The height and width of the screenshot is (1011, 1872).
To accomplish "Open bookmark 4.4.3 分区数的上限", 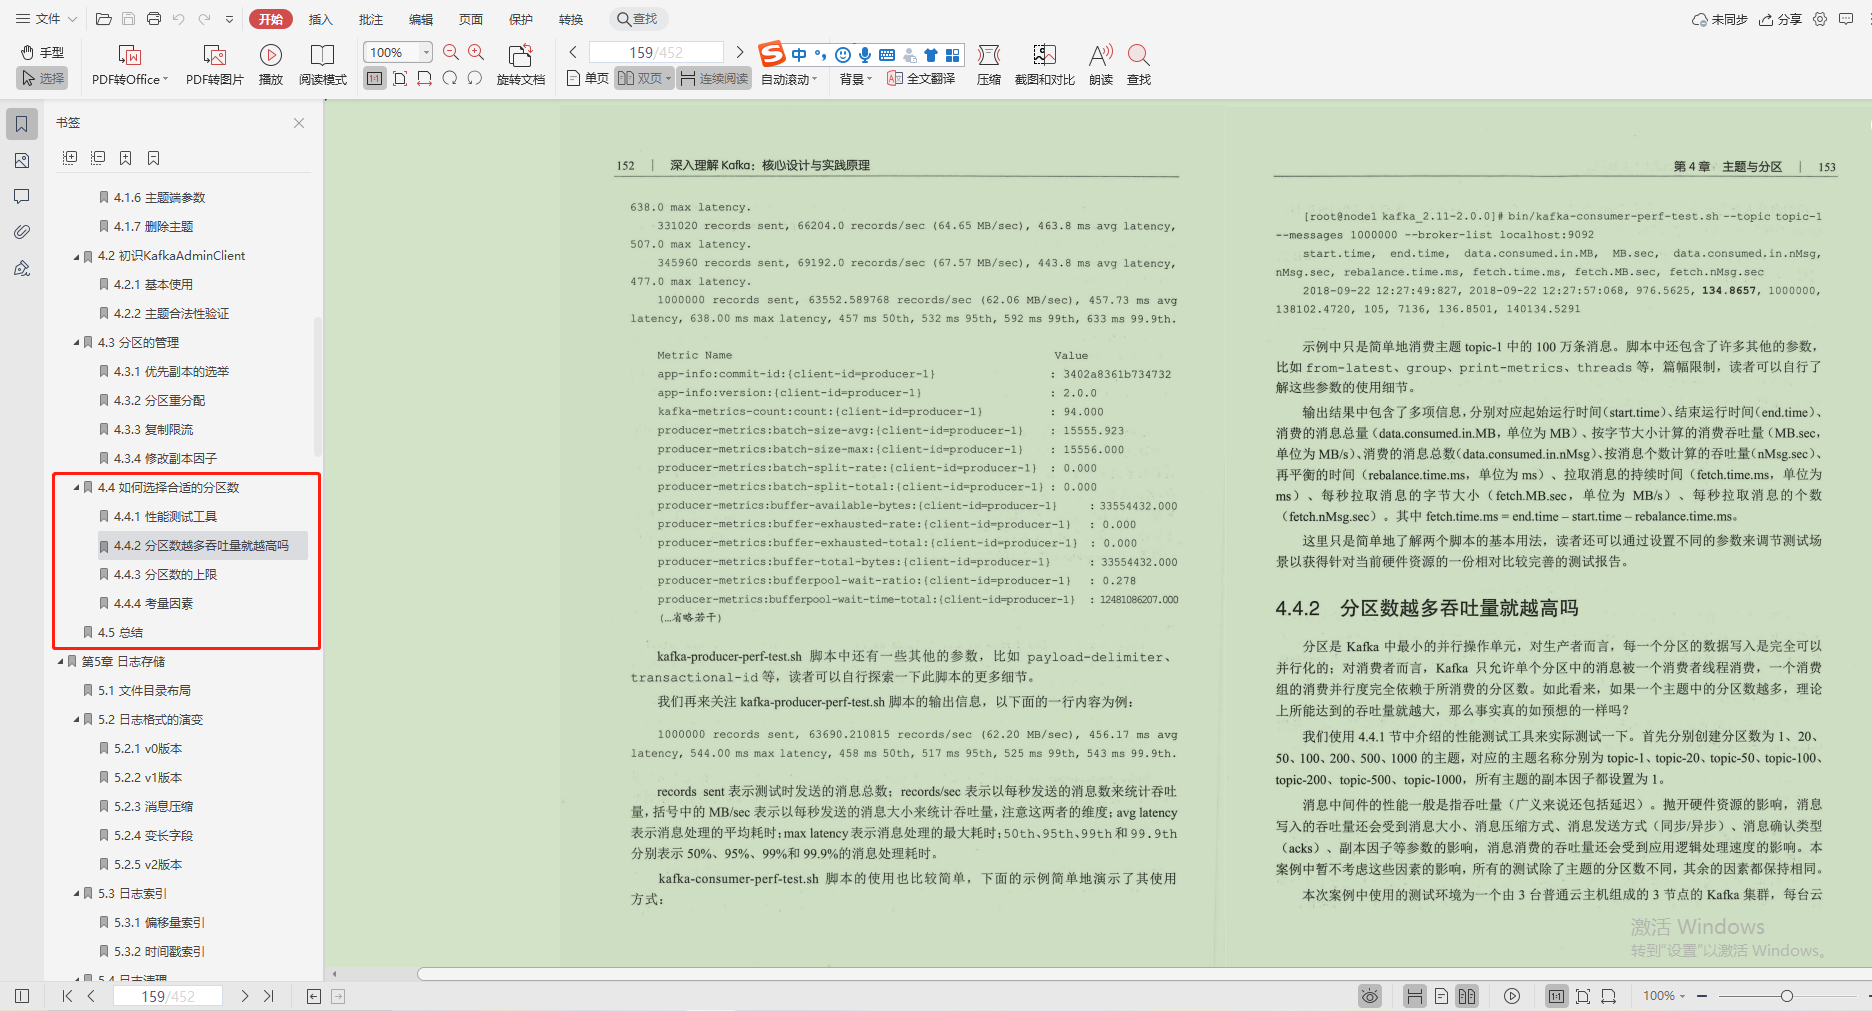I will coord(165,575).
